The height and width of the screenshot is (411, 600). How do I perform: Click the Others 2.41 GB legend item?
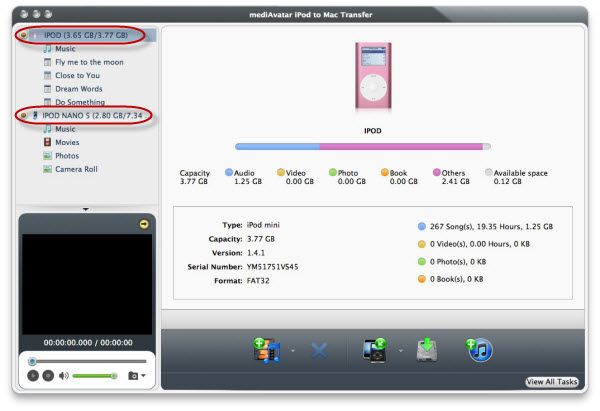(452, 177)
